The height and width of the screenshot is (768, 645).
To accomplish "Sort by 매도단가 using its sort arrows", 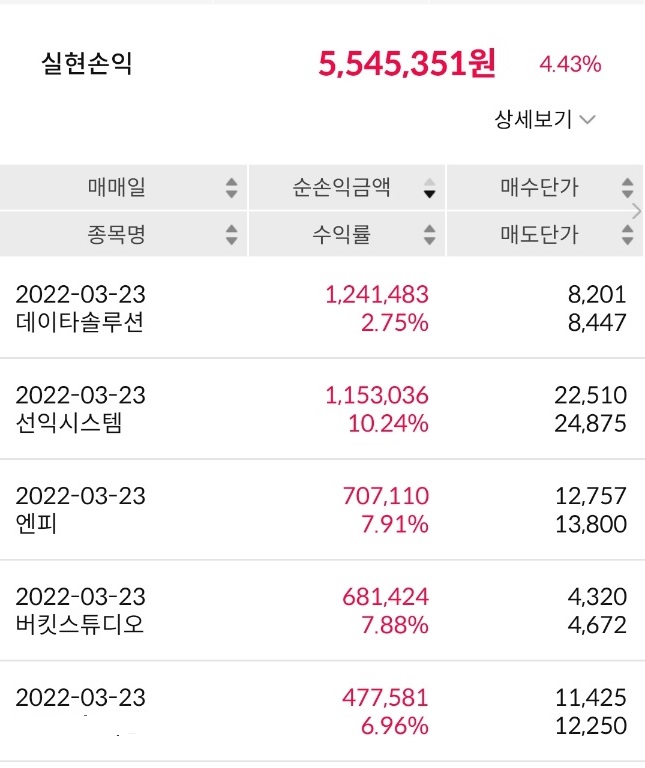I will point(627,235).
